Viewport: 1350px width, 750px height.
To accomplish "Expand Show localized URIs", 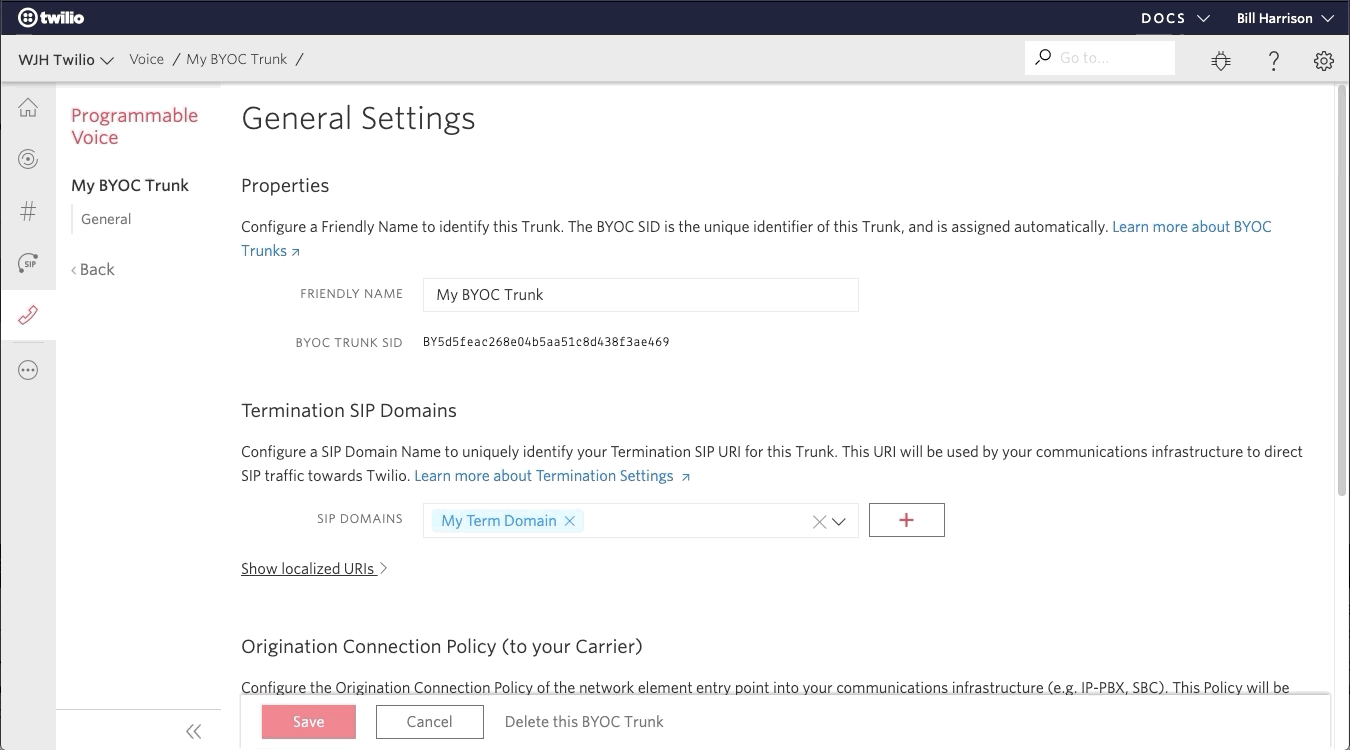I will click(314, 568).
